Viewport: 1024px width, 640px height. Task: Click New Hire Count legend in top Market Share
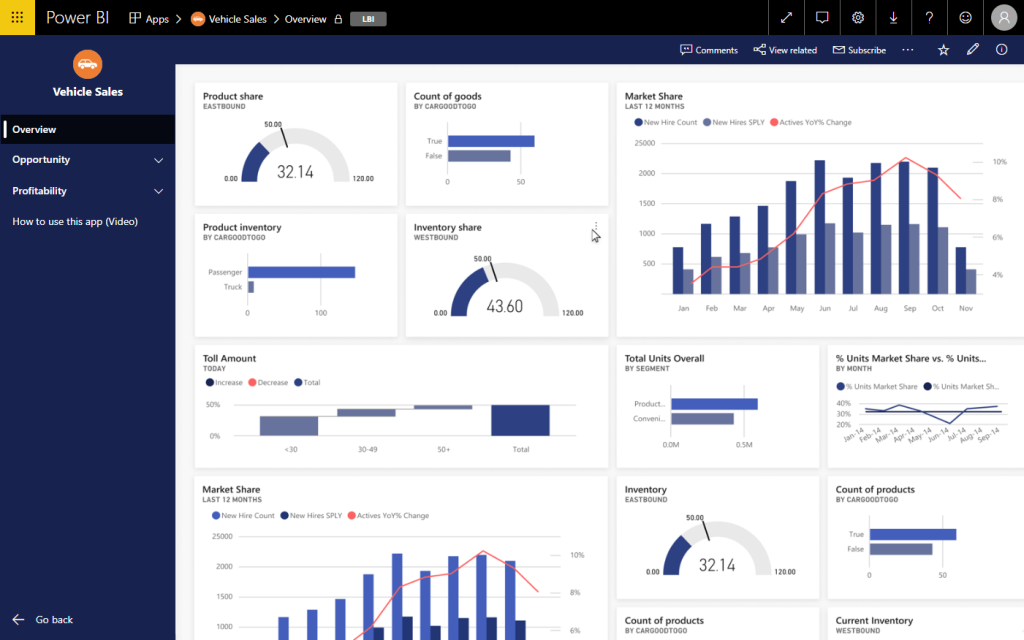tap(665, 122)
